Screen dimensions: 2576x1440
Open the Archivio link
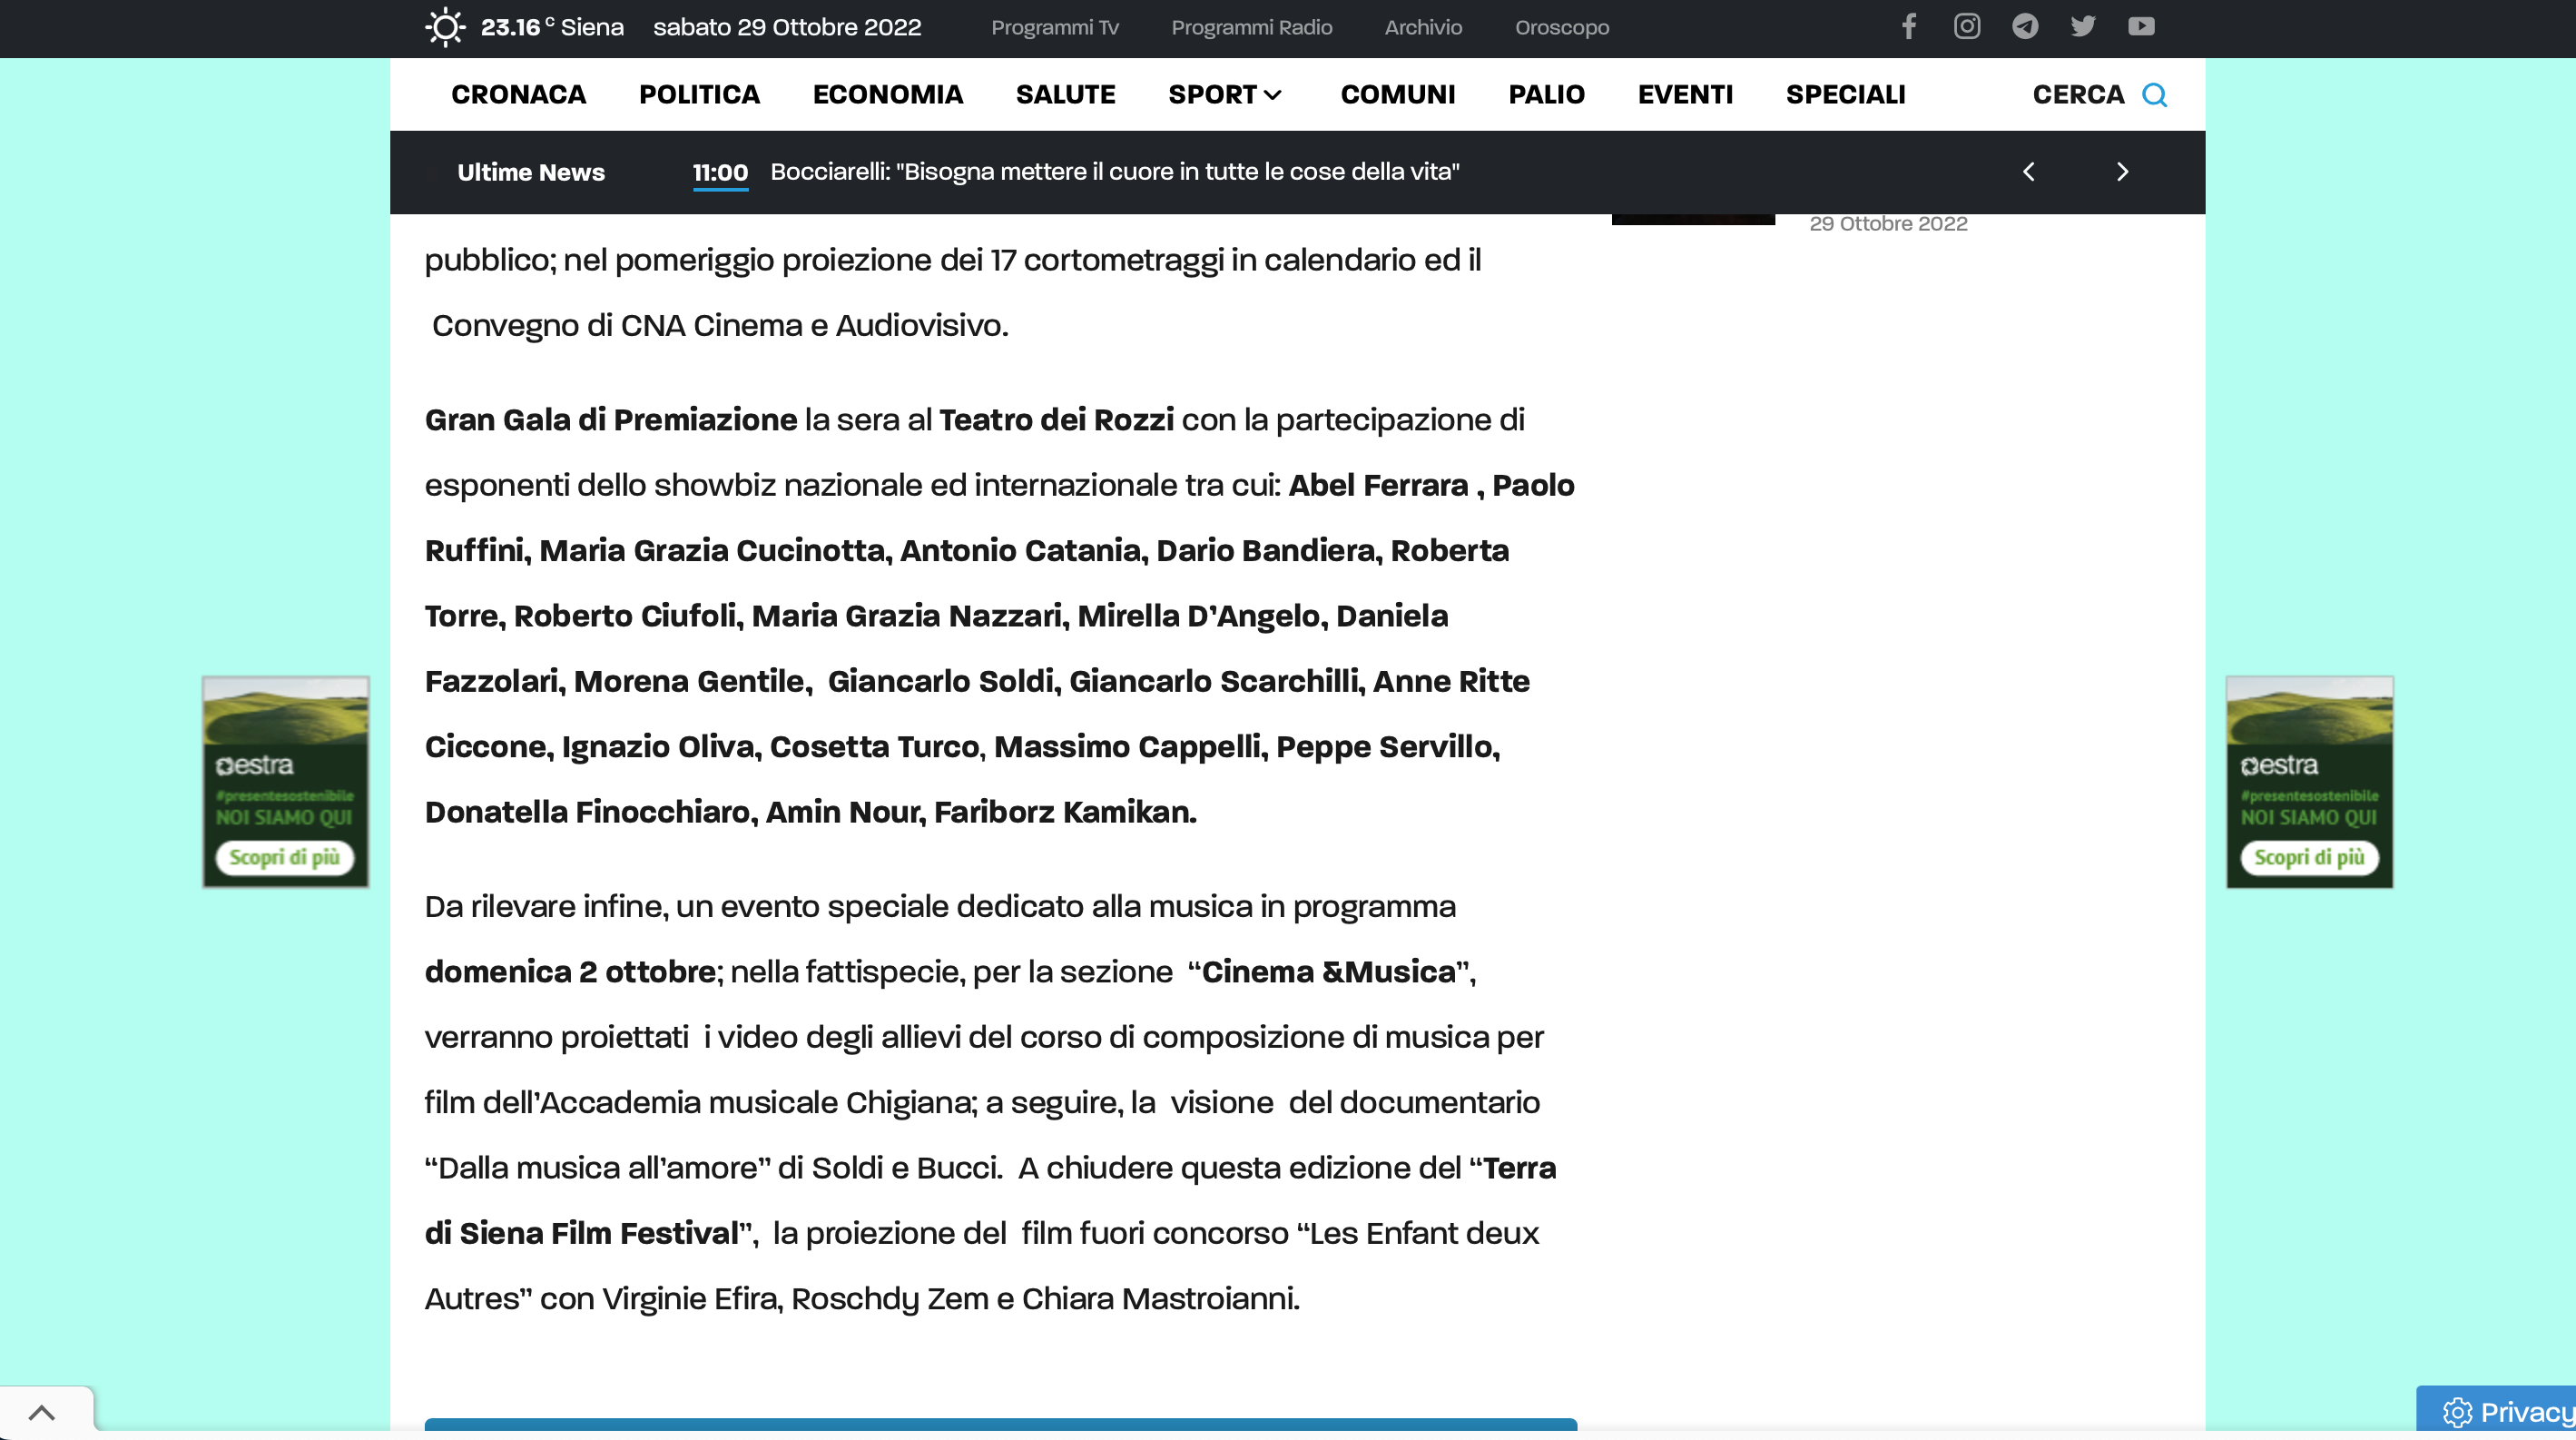1423,27
